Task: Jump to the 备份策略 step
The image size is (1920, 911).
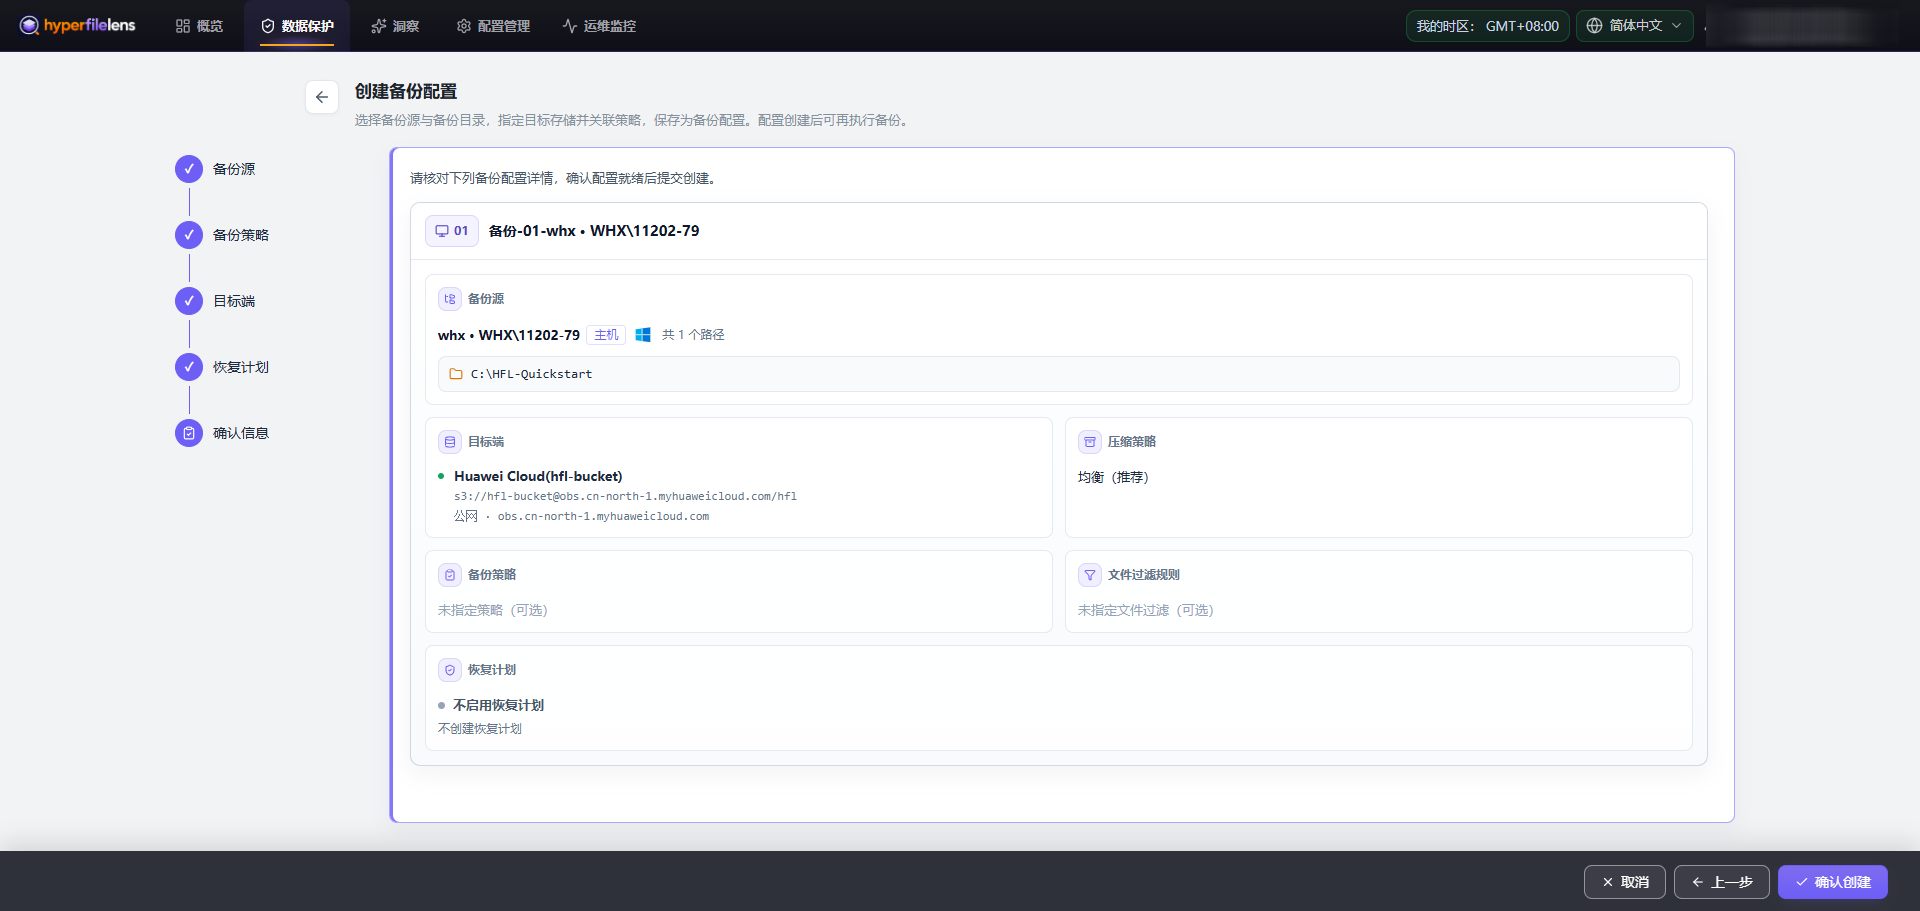Action: (222, 235)
